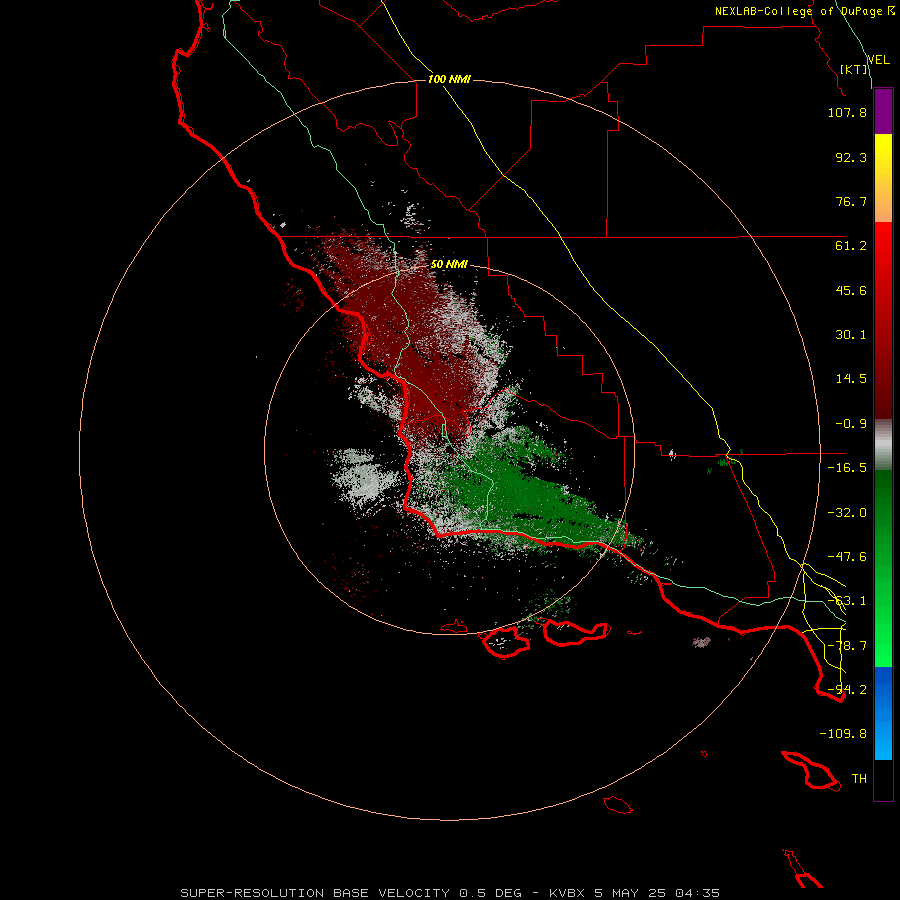The width and height of the screenshot is (900, 900).
Task: Click the -0.9 legend value
Action: click(x=851, y=424)
